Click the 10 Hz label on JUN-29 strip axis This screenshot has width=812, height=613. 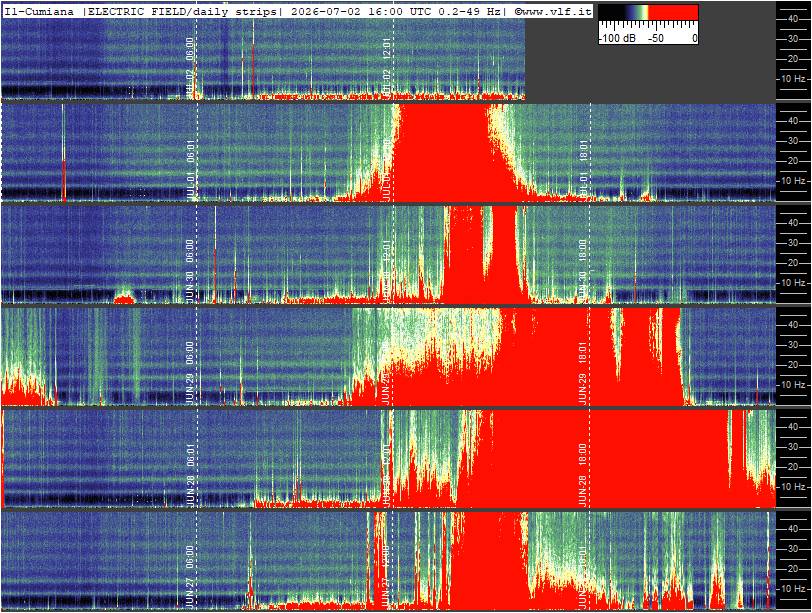pyautogui.click(x=793, y=385)
